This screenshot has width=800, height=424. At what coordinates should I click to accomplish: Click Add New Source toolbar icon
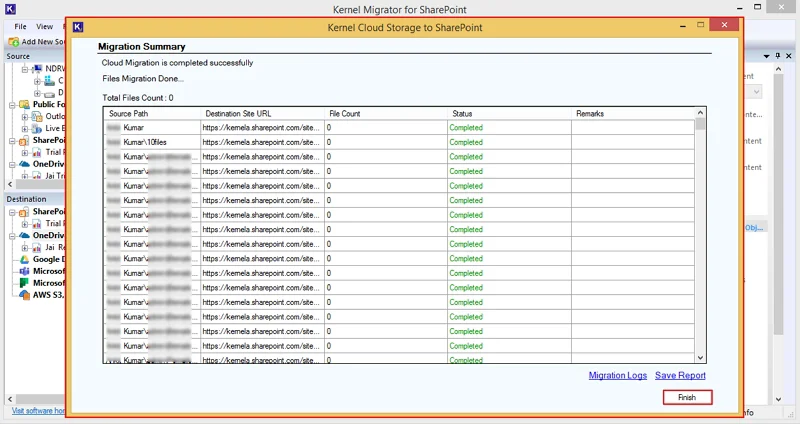click(x=14, y=41)
